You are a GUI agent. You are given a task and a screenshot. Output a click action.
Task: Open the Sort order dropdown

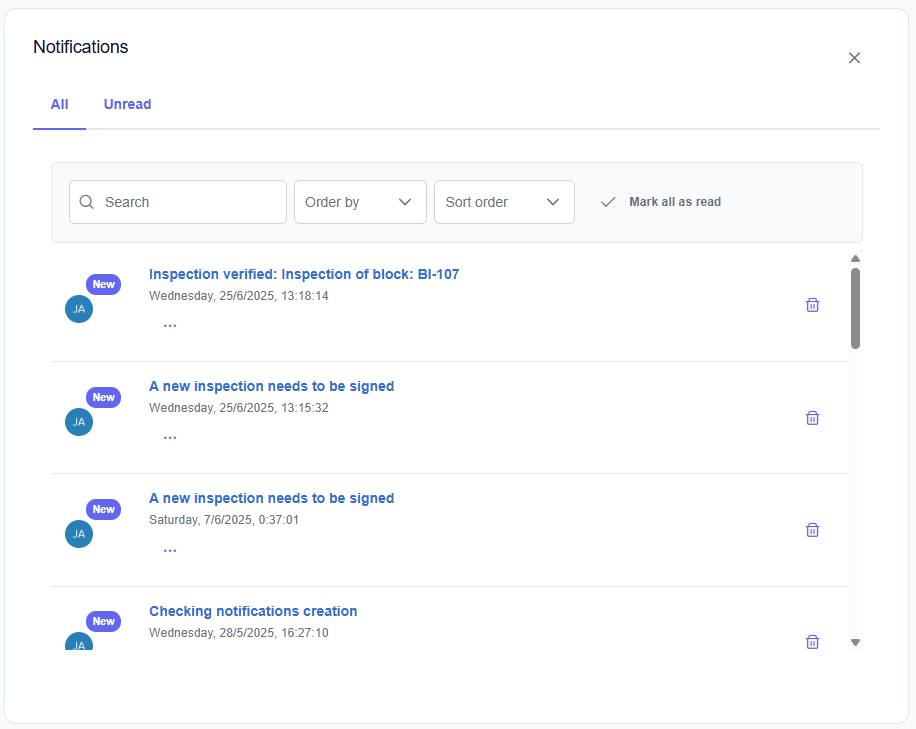pyautogui.click(x=504, y=202)
